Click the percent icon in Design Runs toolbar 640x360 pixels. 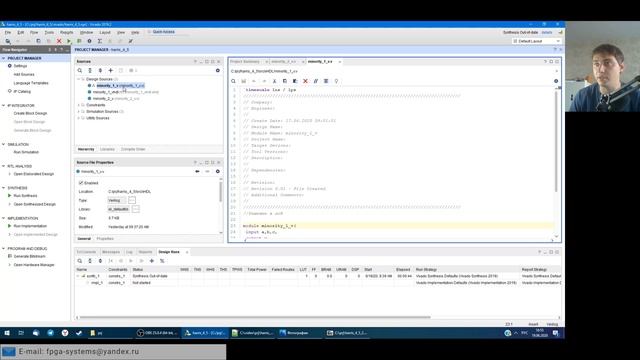tap(162, 261)
